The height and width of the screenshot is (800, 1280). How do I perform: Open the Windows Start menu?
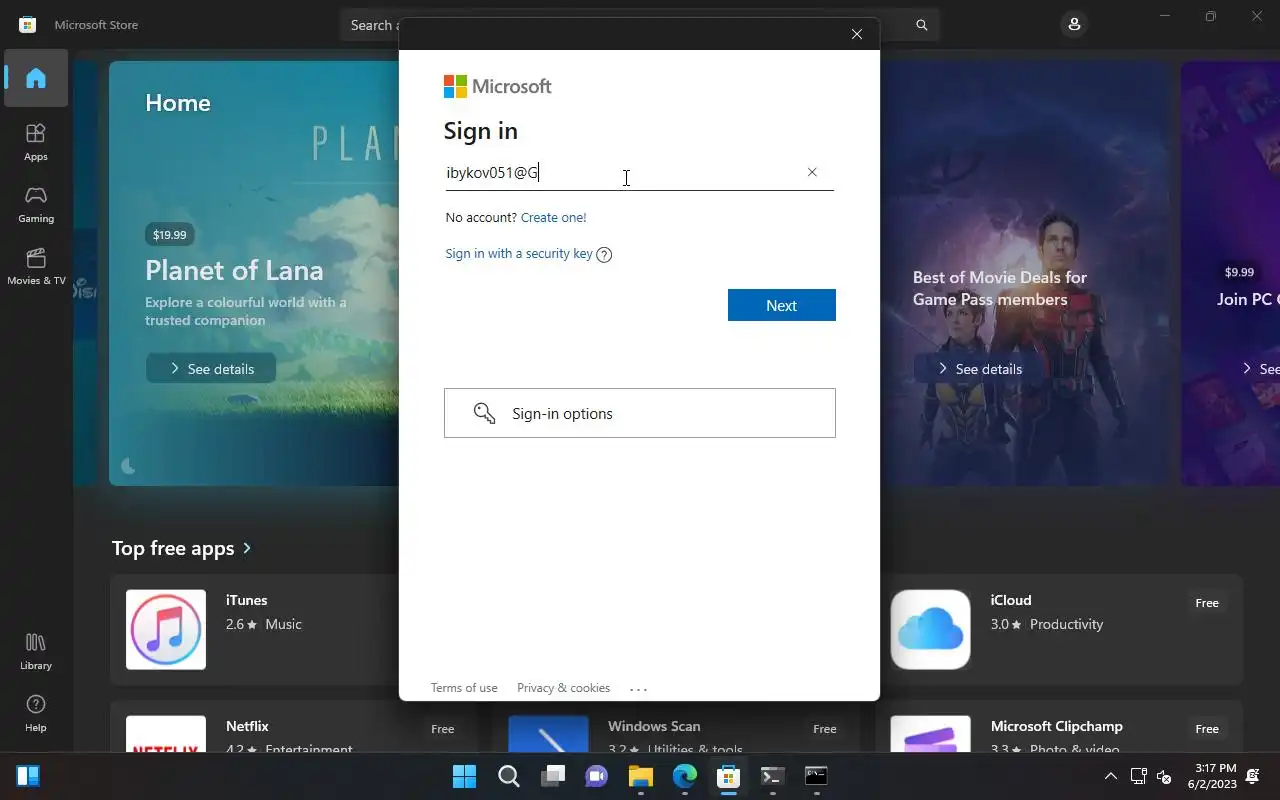tap(464, 776)
